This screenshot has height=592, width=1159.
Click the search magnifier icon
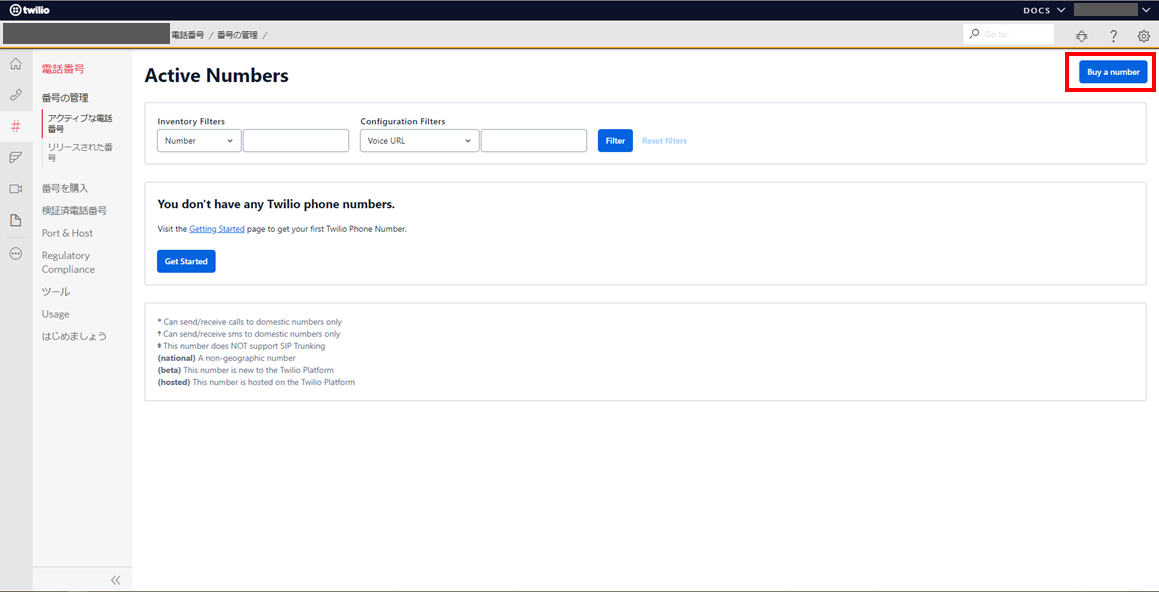point(975,34)
